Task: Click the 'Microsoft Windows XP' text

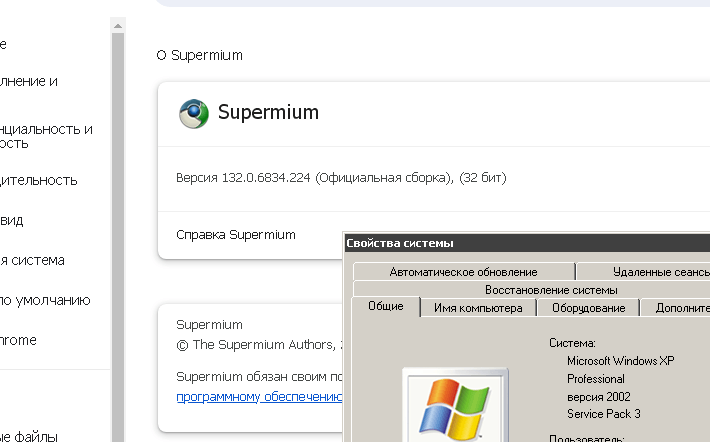Action: (620, 361)
